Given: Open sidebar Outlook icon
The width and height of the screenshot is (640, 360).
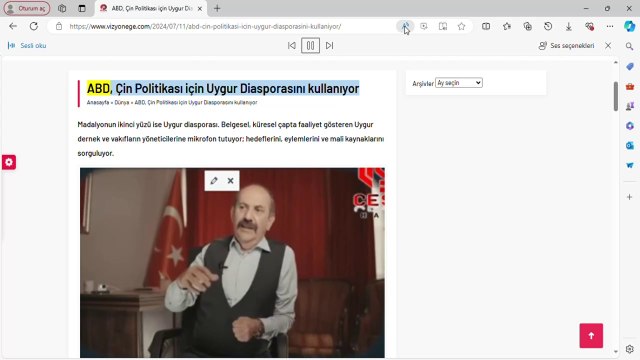Looking at the screenshot, I should [x=629, y=146].
